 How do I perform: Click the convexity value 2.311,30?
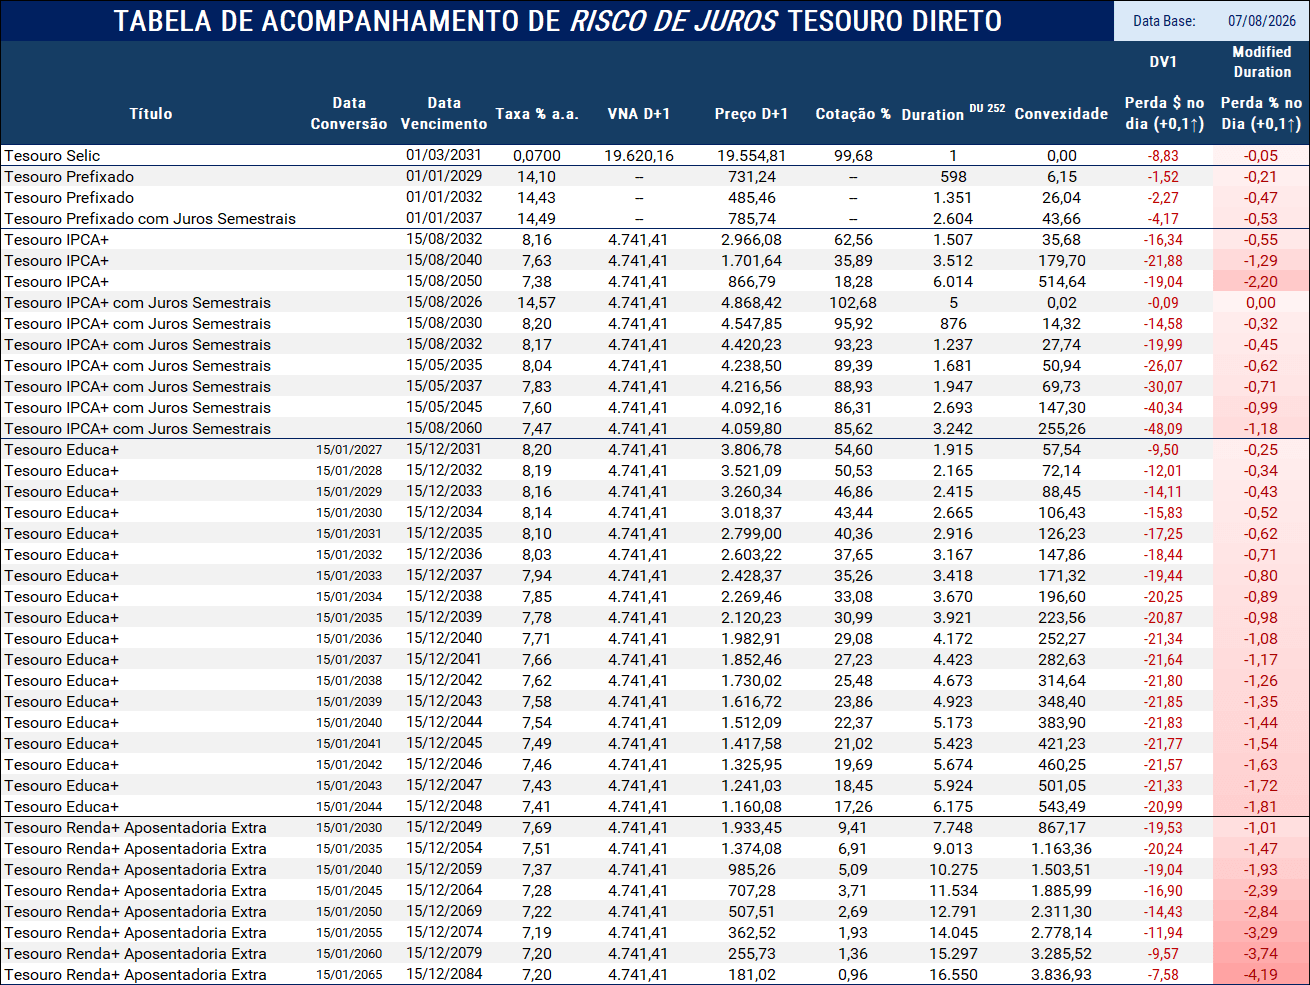(x=1062, y=912)
